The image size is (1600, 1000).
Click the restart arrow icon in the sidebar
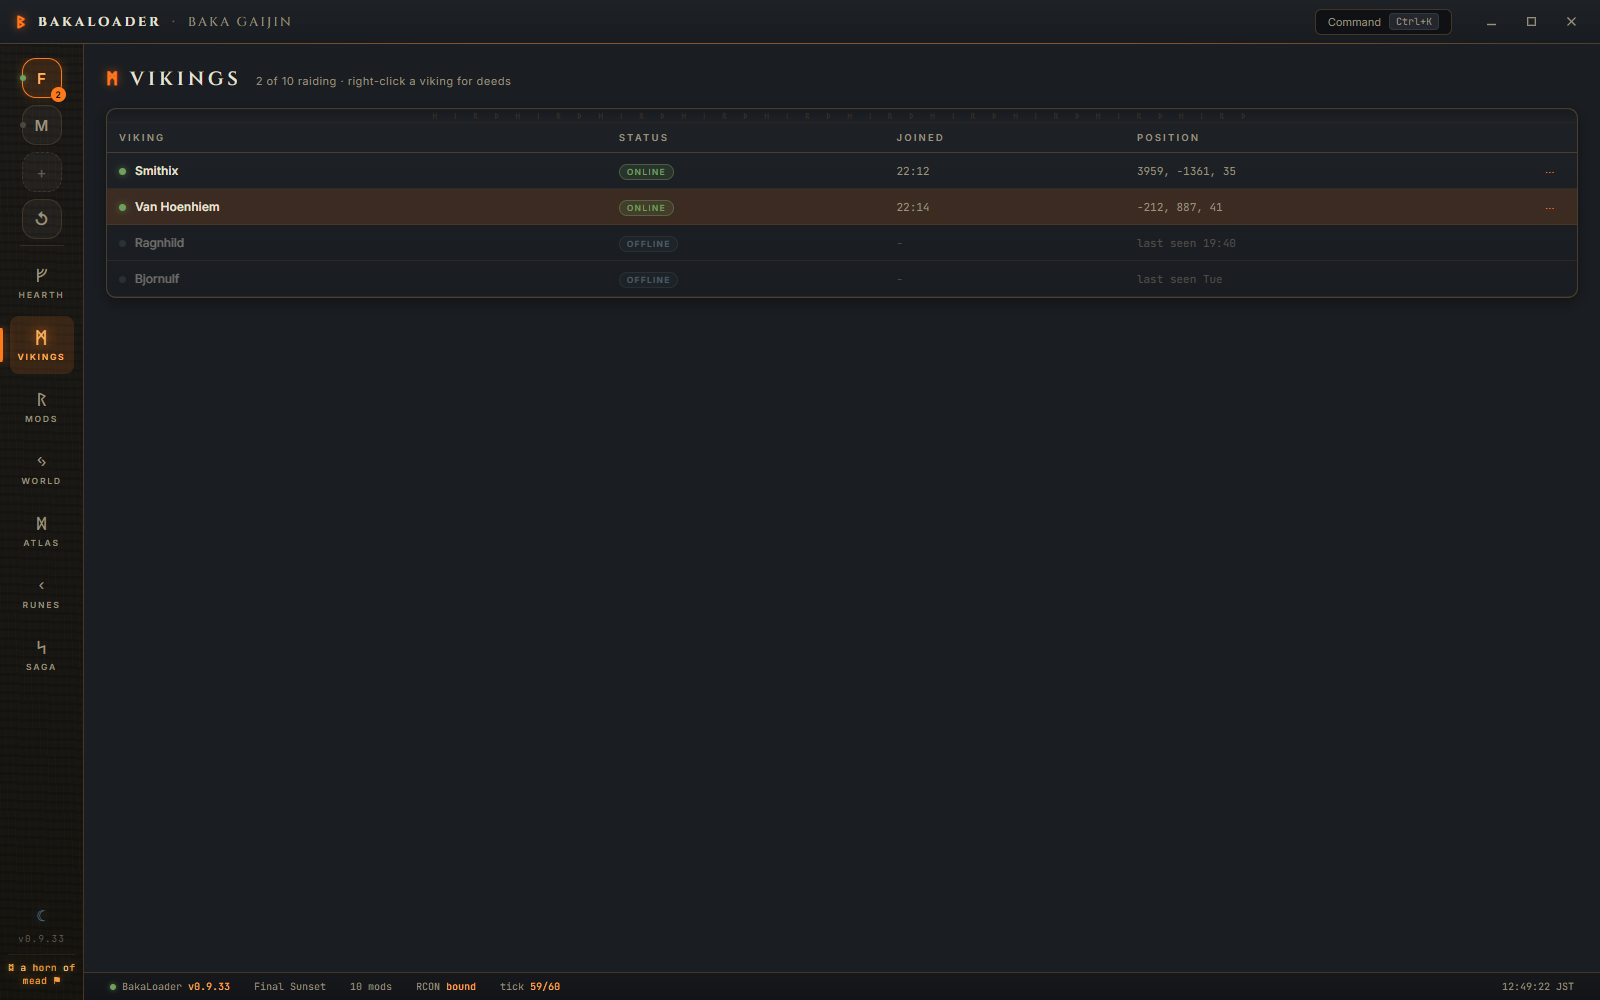click(x=41, y=219)
